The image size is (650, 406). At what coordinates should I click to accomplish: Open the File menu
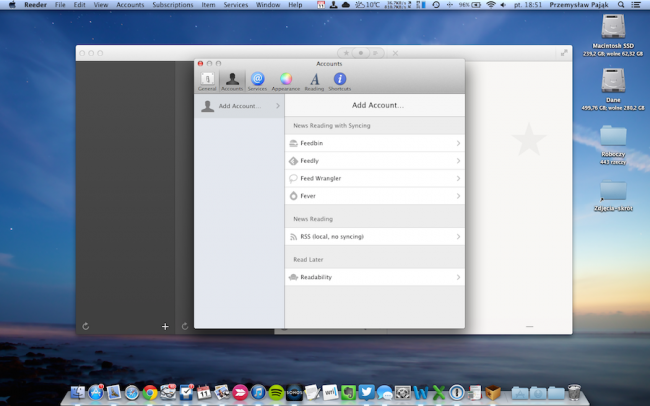point(60,5)
